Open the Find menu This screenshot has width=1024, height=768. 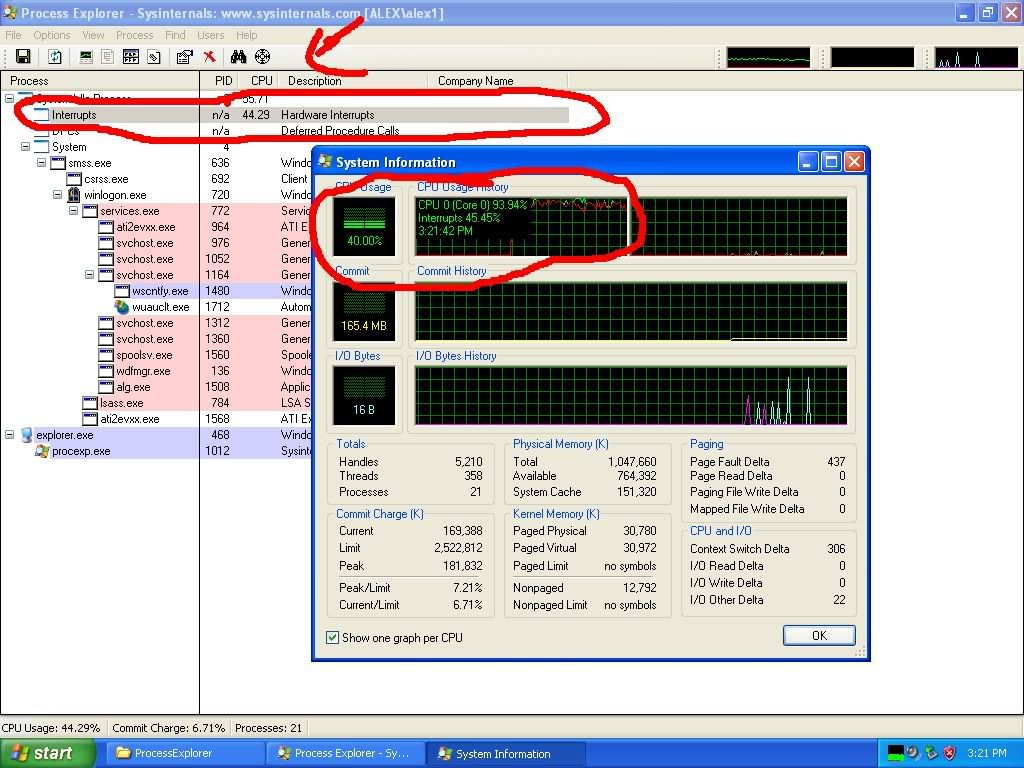pos(175,34)
